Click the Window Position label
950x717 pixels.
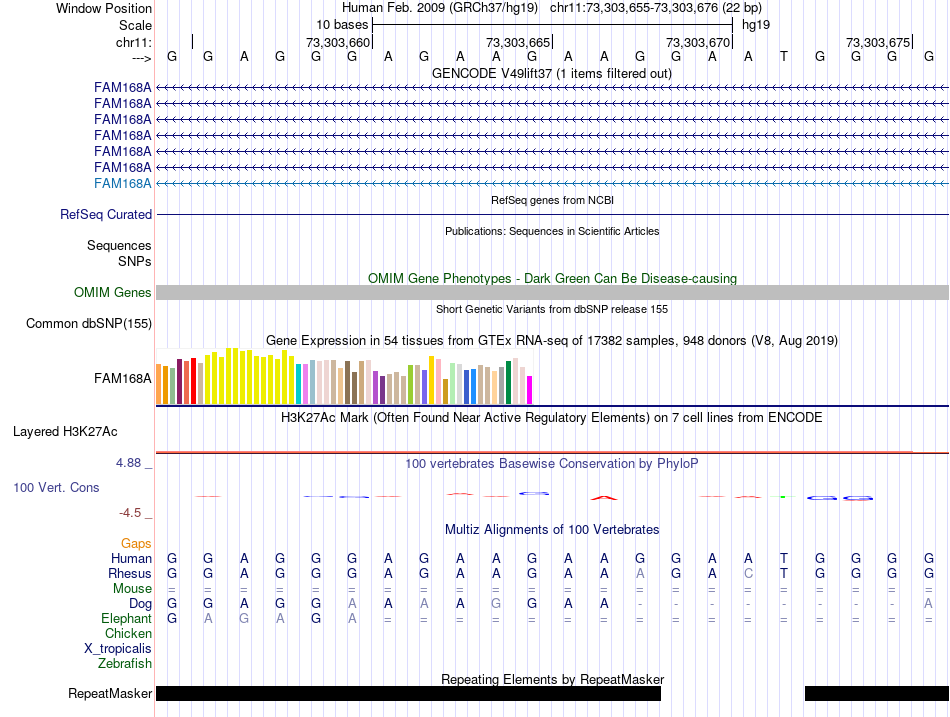tap(104, 8)
